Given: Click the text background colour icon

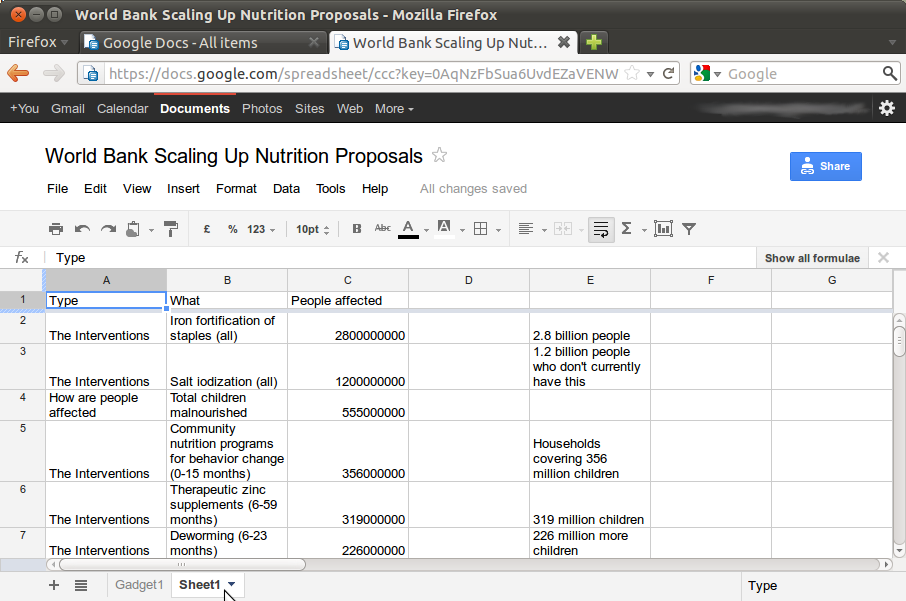Looking at the screenshot, I should click(x=444, y=229).
